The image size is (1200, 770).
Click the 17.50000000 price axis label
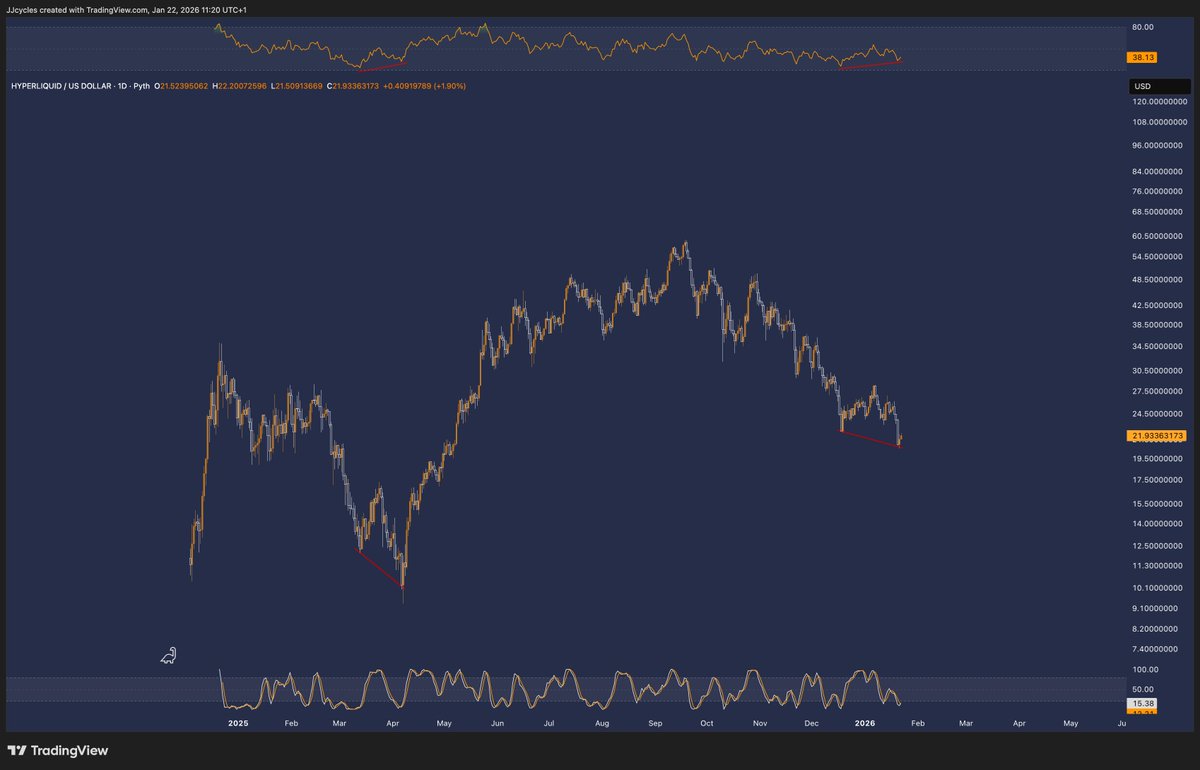pyautogui.click(x=1158, y=480)
